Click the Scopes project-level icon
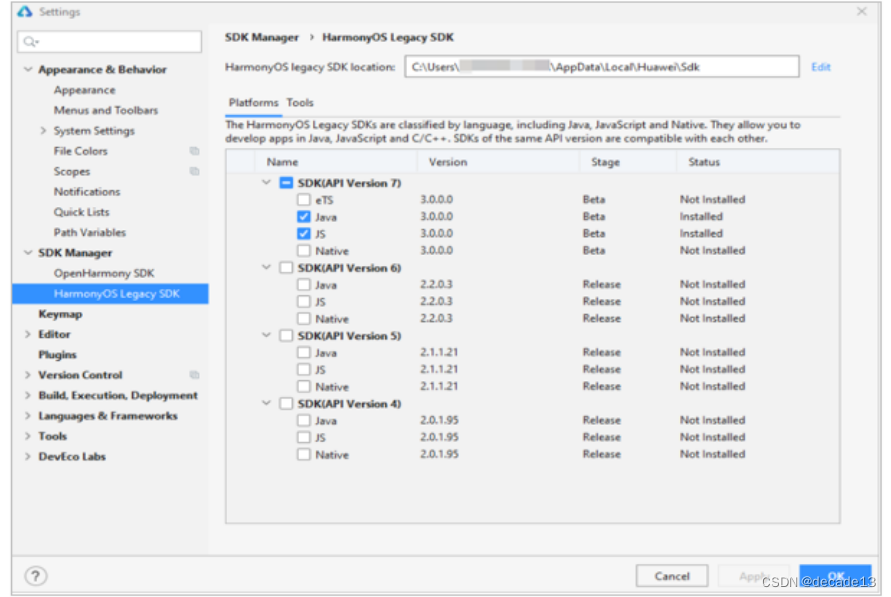The height and width of the screenshot is (597, 891). tap(194, 171)
